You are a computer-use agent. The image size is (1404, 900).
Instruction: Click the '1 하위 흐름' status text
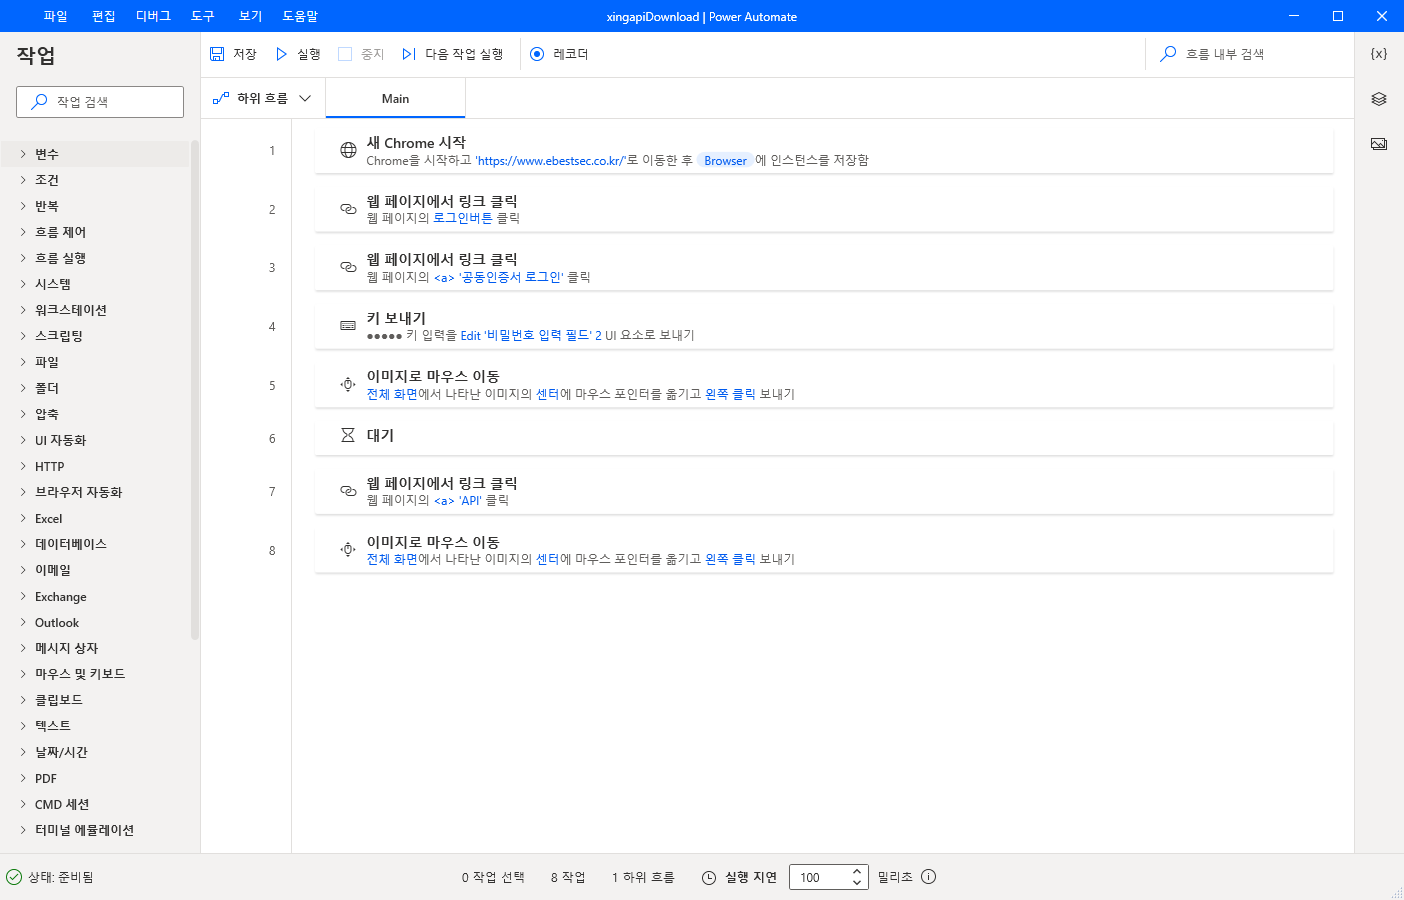click(643, 877)
